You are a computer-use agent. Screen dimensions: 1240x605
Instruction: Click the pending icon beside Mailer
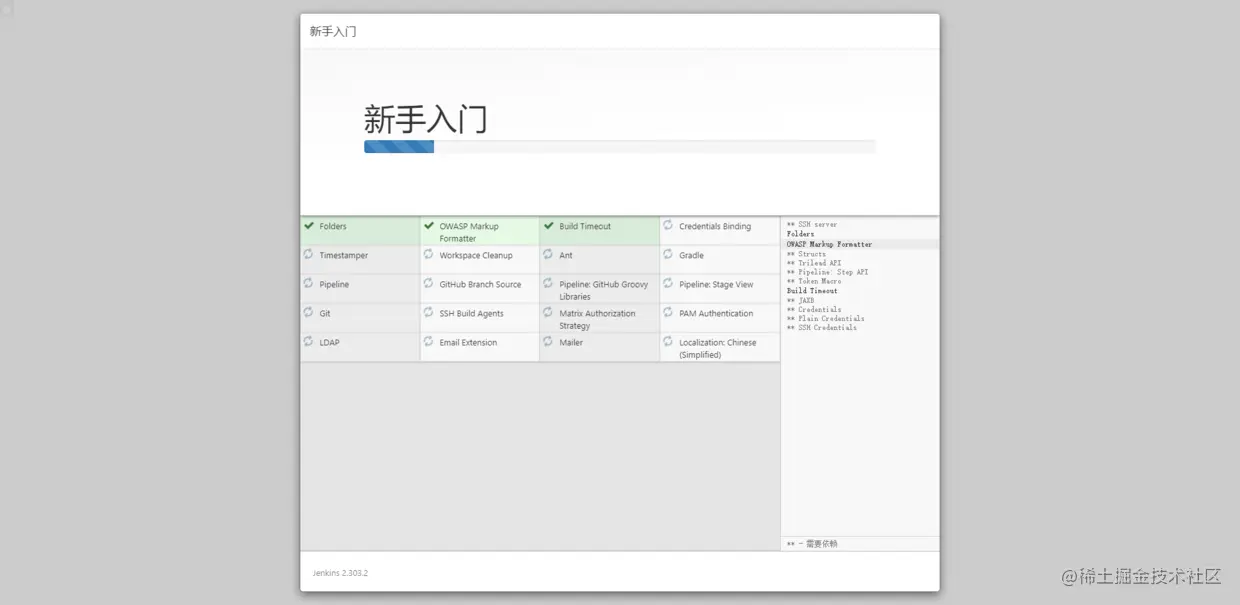click(x=549, y=342)
